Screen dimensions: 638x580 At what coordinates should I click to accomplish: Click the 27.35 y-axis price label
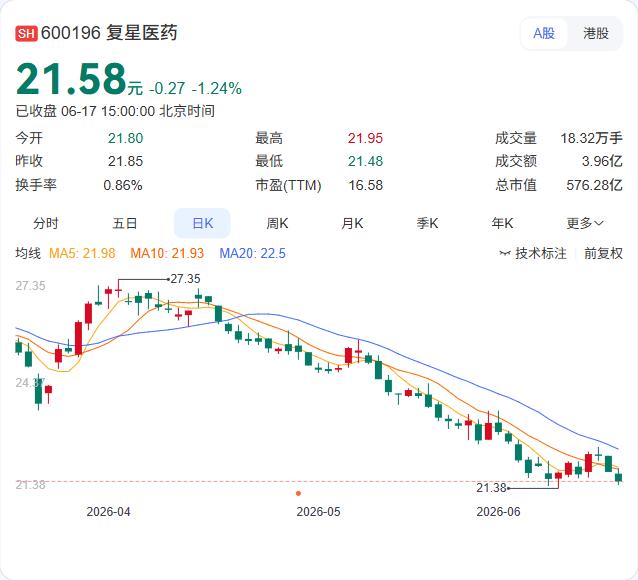[x=31, y=286]
